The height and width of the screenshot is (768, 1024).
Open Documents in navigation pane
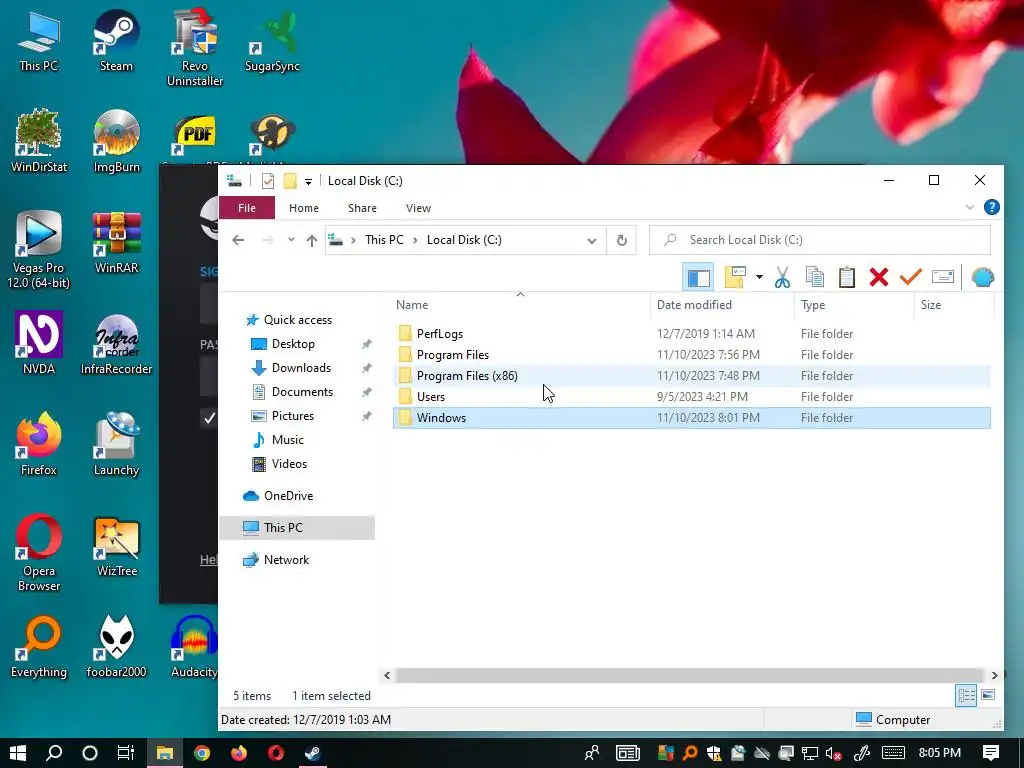point(302,392)
